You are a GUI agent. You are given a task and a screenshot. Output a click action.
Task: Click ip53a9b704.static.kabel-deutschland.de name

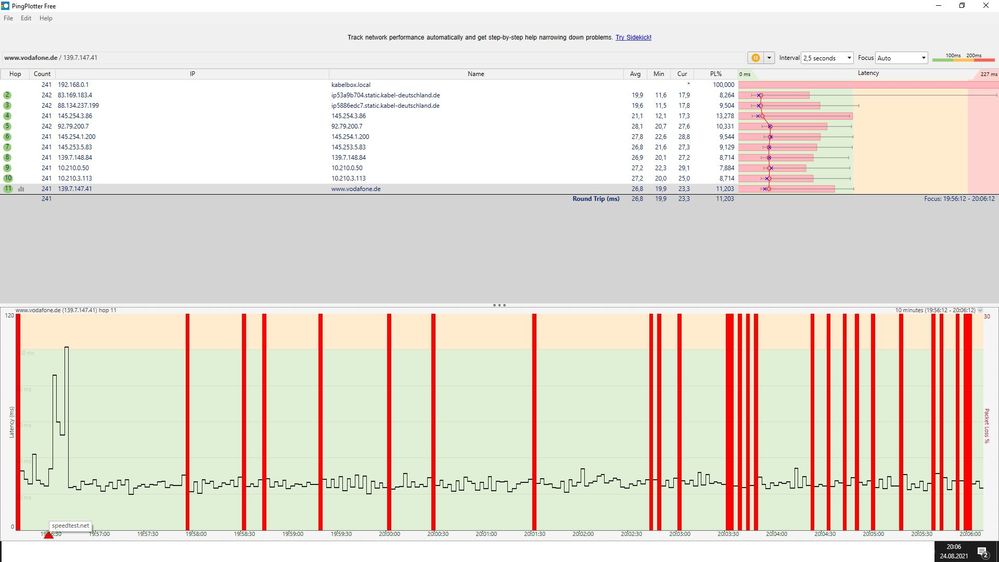385,95
